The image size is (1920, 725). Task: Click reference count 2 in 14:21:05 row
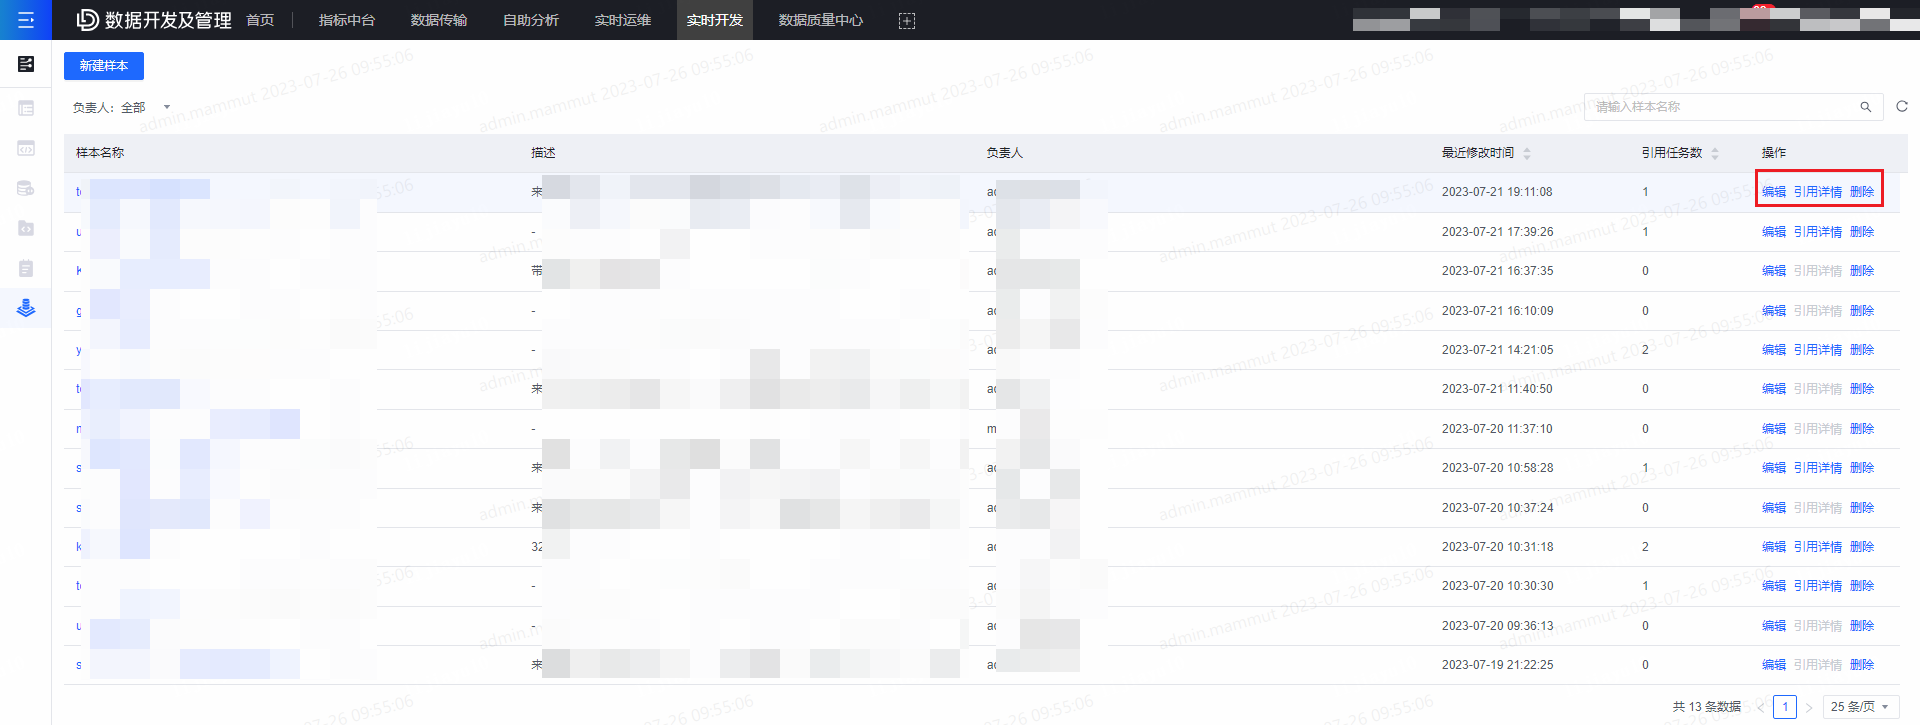tap(1645, 350)
